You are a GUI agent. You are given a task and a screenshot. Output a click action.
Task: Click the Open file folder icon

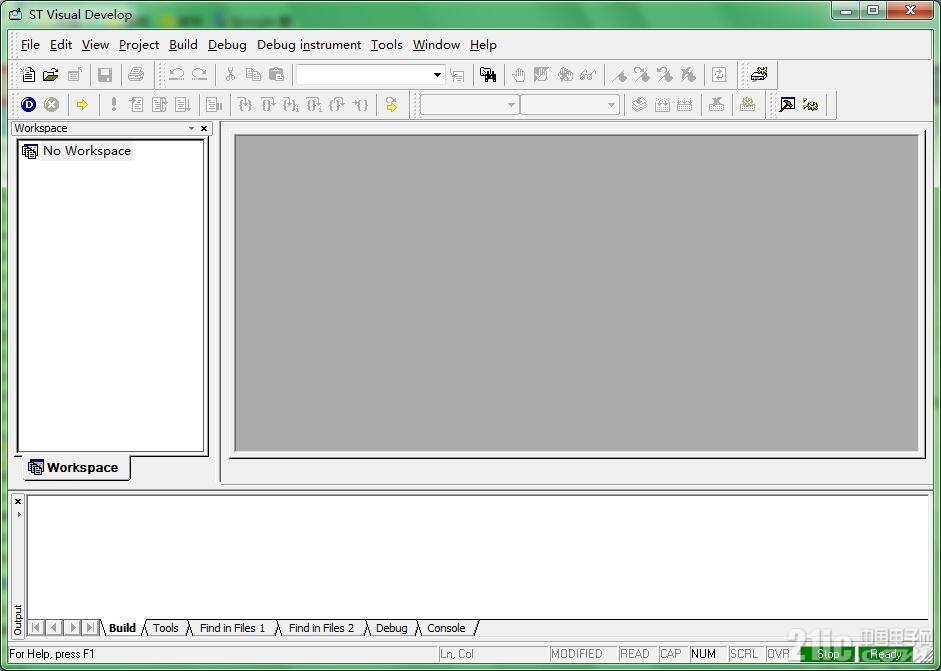coord(51,74)
